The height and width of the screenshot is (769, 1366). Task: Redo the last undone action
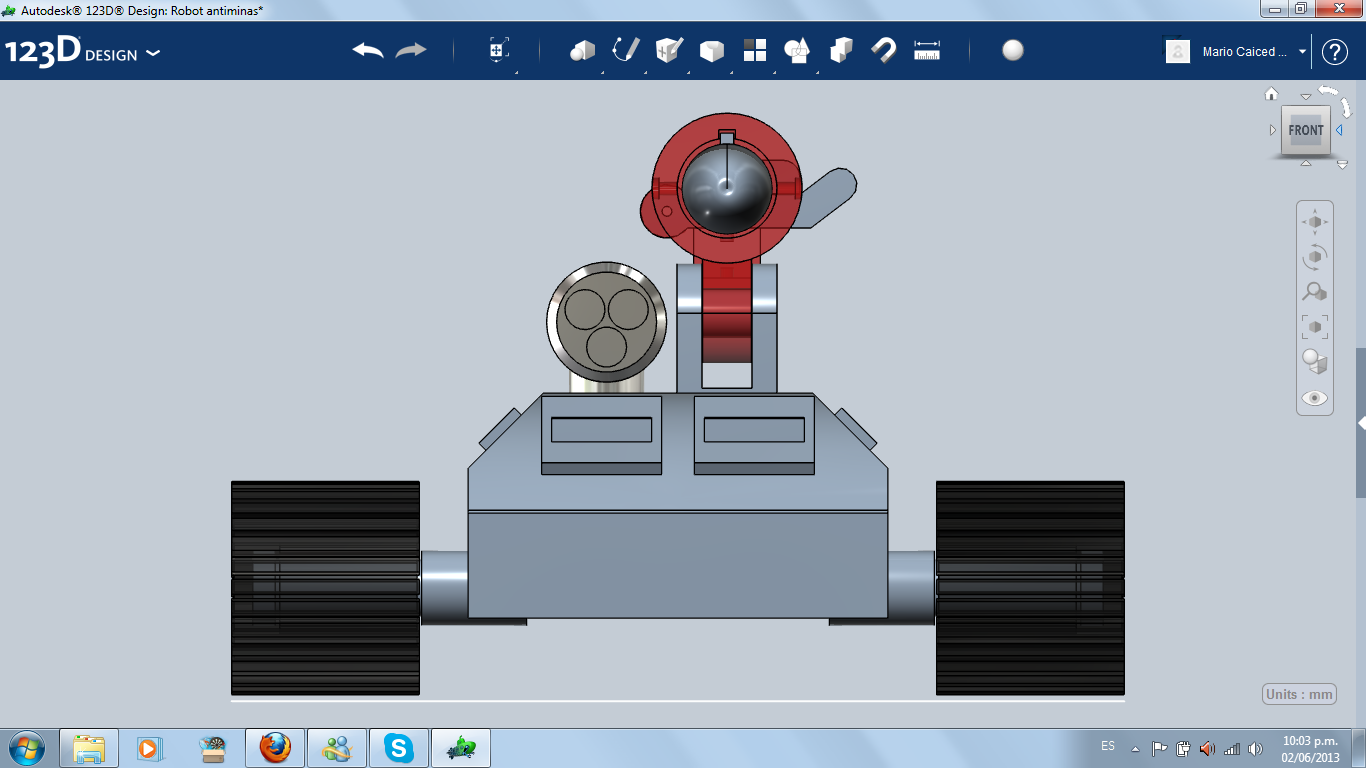[411, 51]
